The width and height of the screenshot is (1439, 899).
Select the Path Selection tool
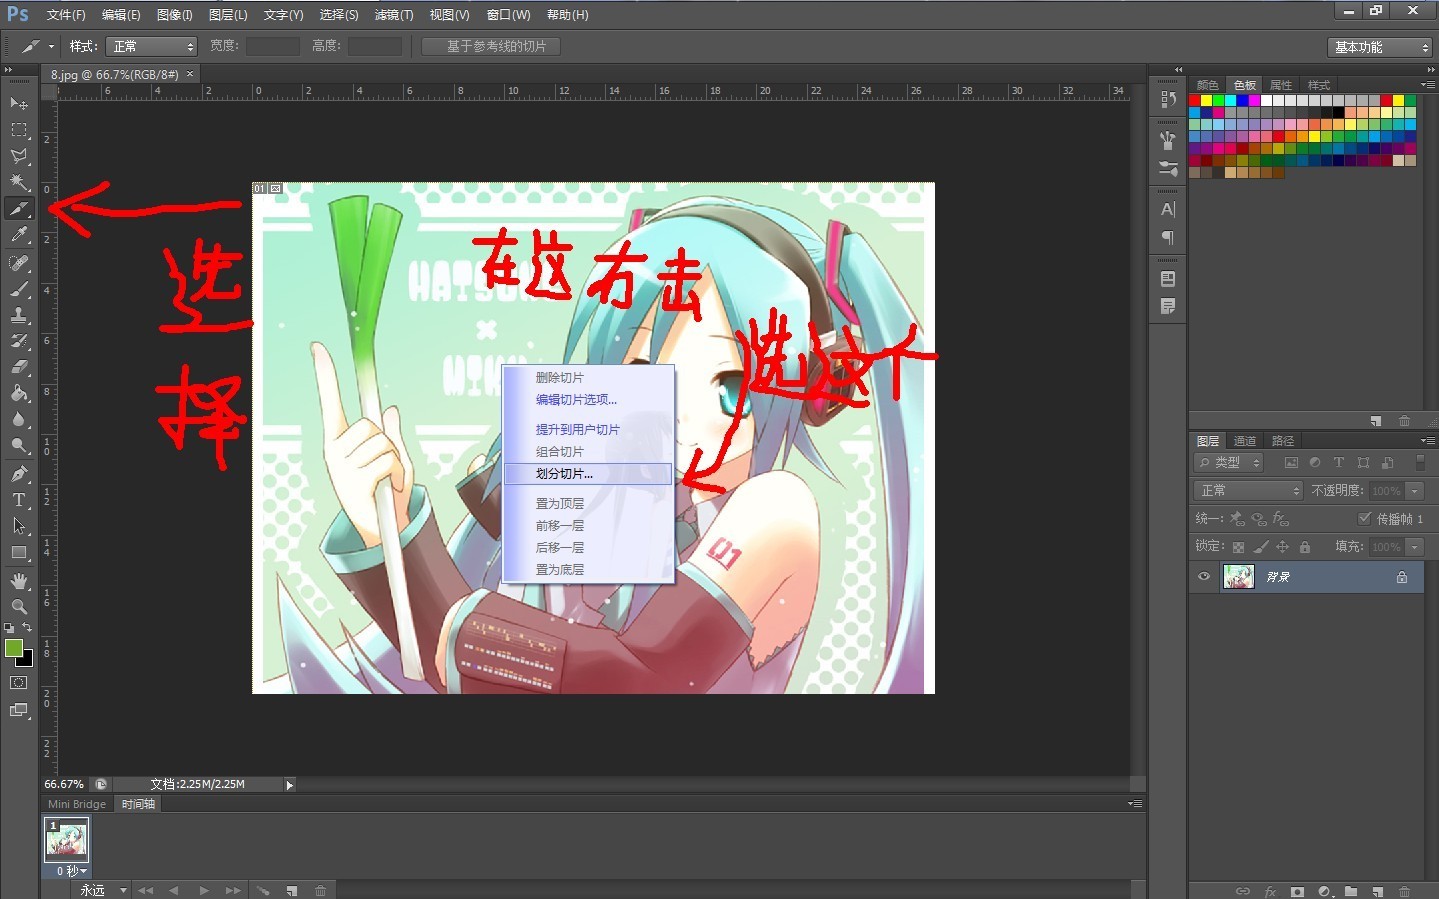point(19,526)
